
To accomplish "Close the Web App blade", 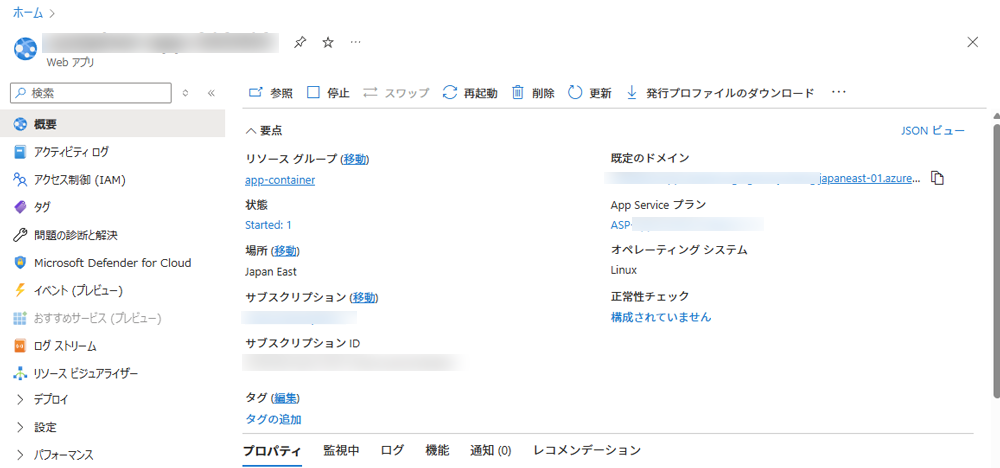I will click(973, 43).
